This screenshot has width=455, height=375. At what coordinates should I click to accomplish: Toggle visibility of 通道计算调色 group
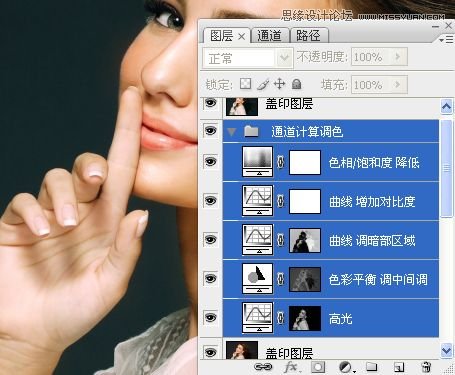coord(210,130)
